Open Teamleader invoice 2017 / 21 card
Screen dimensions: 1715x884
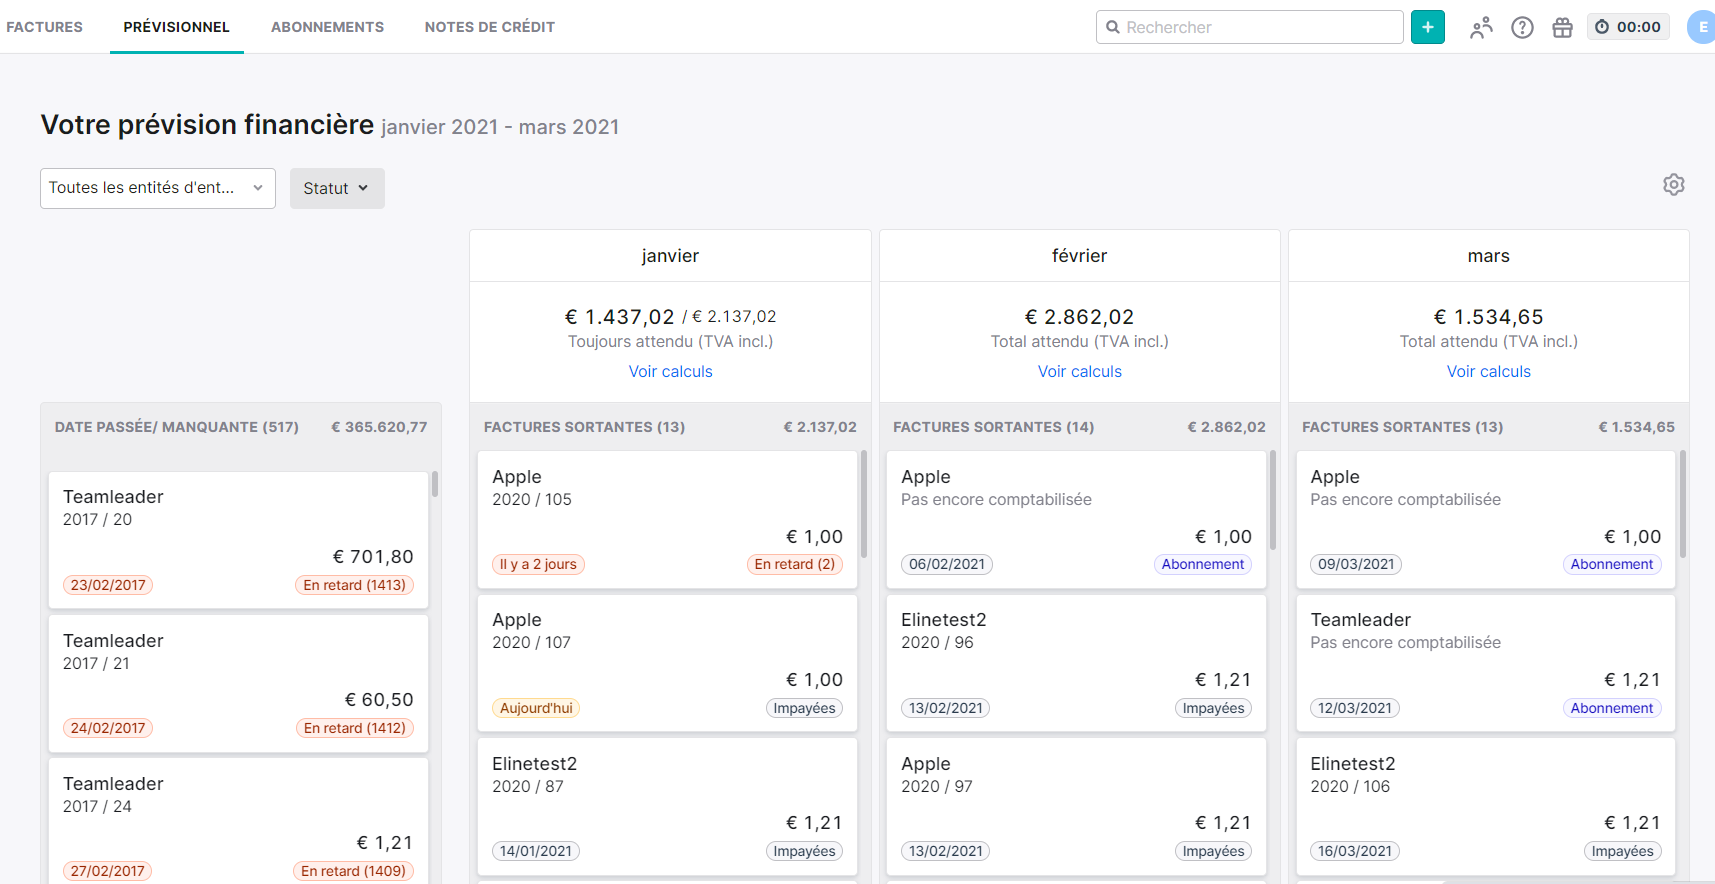238,683
